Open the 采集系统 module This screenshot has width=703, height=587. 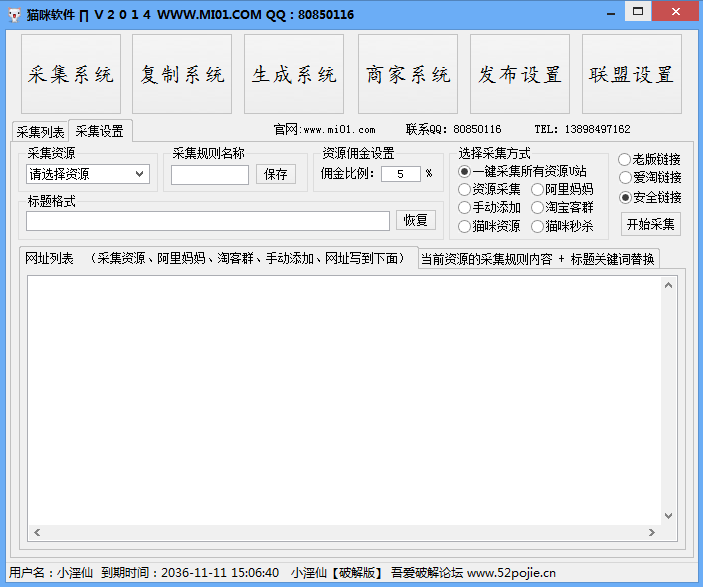coord(71,75)
